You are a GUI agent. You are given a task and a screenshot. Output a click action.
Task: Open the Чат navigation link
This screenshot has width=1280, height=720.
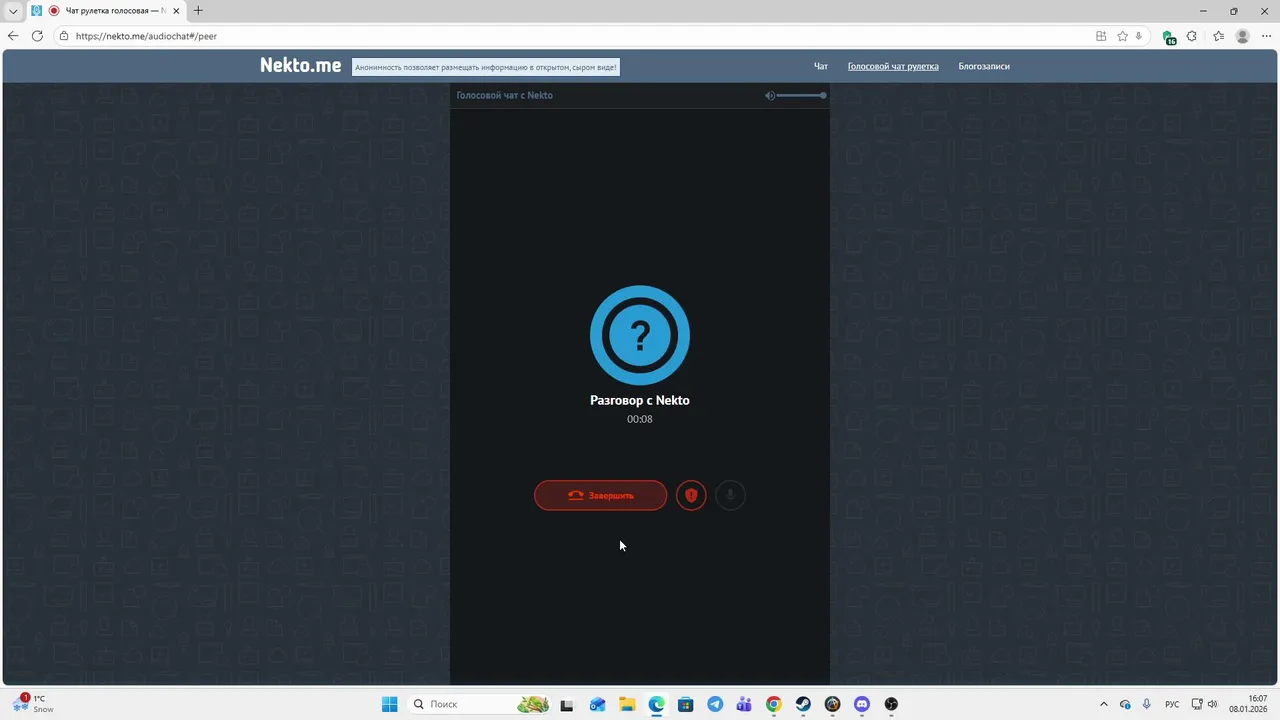pyautogui.click(x=821, y=66)
